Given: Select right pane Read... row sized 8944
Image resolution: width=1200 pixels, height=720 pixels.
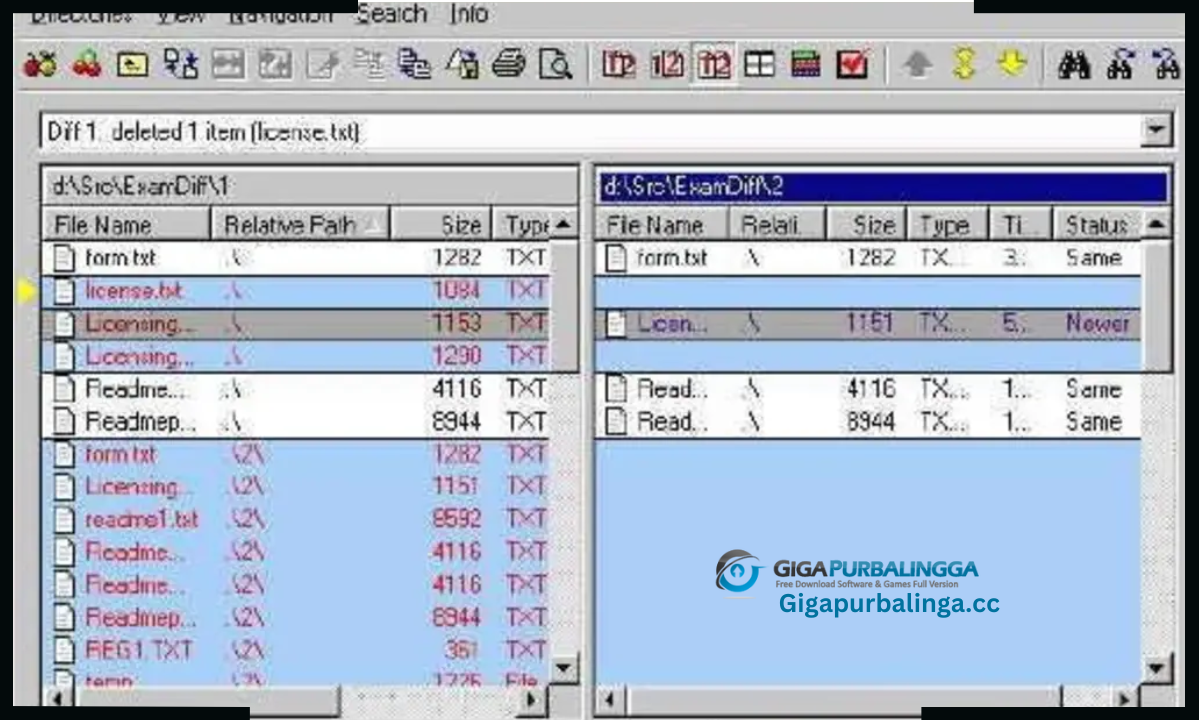Looking at the screenshot, I should 868,422.
